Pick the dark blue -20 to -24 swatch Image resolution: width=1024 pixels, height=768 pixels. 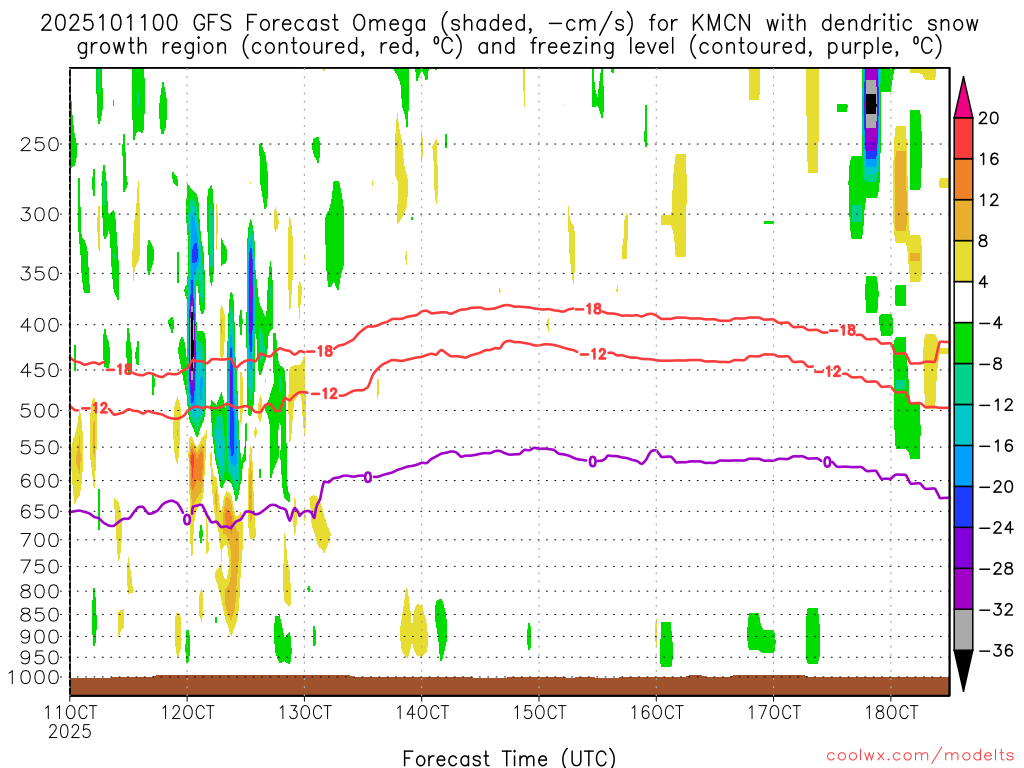coord(963,507)
